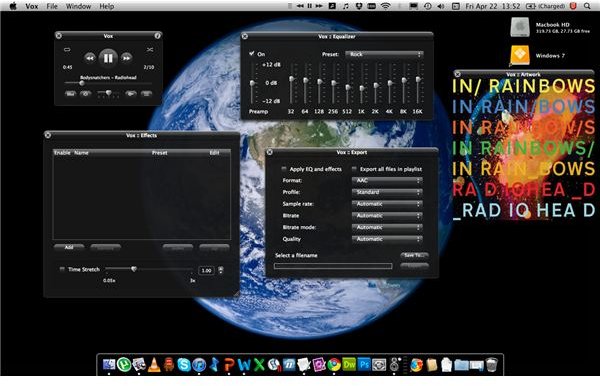Click the filename input field in Export
This screenshot has width=600, height=386.
tap(333, 266)
